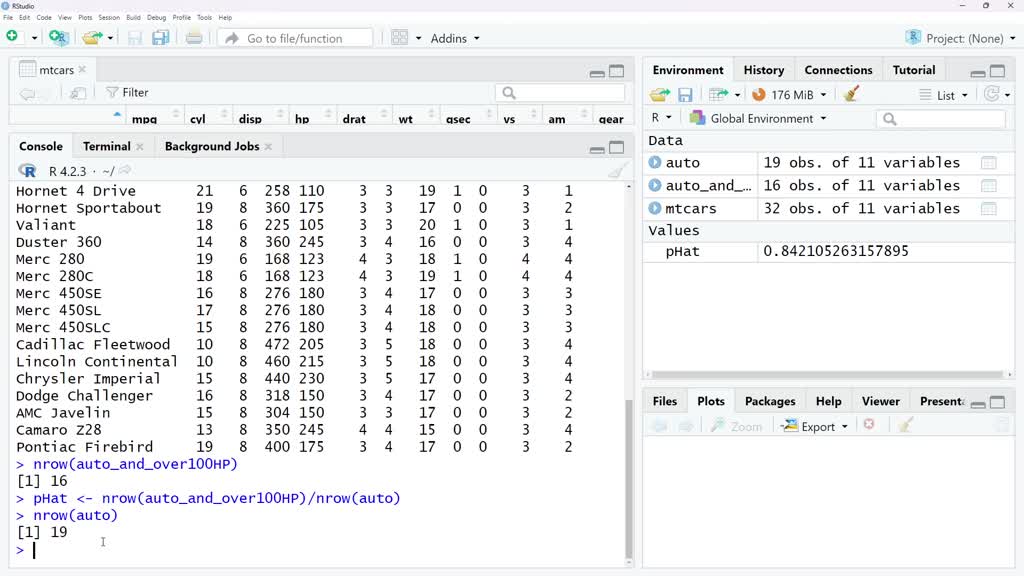The width and height of the screenshot is (1024, 576).
Task: Switch to the History tab
Action: (x=763, y=69)
